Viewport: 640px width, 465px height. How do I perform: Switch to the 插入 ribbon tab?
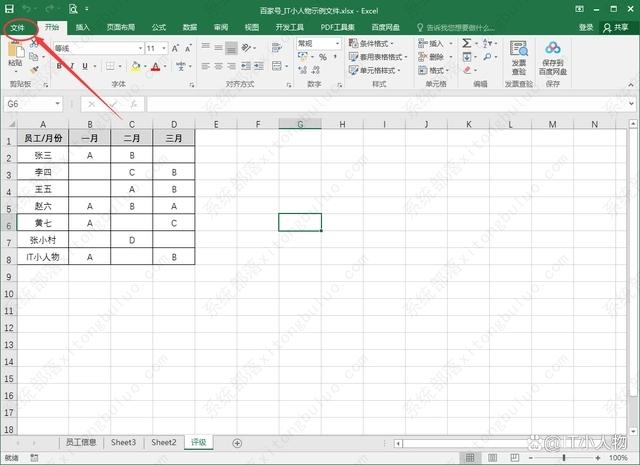click(x=82, y=28)
